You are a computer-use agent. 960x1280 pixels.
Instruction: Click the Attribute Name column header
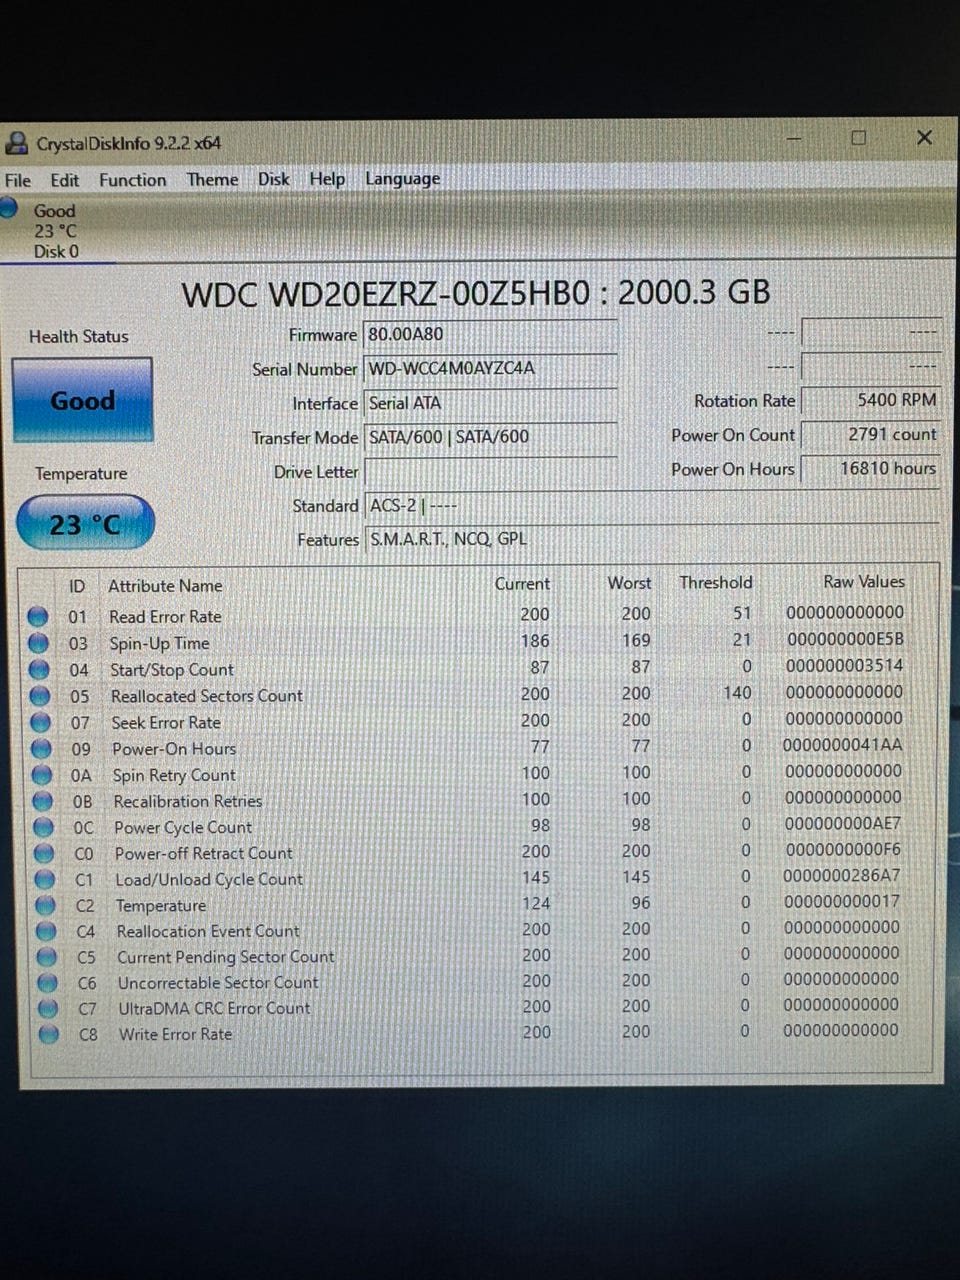pos(165,586)
